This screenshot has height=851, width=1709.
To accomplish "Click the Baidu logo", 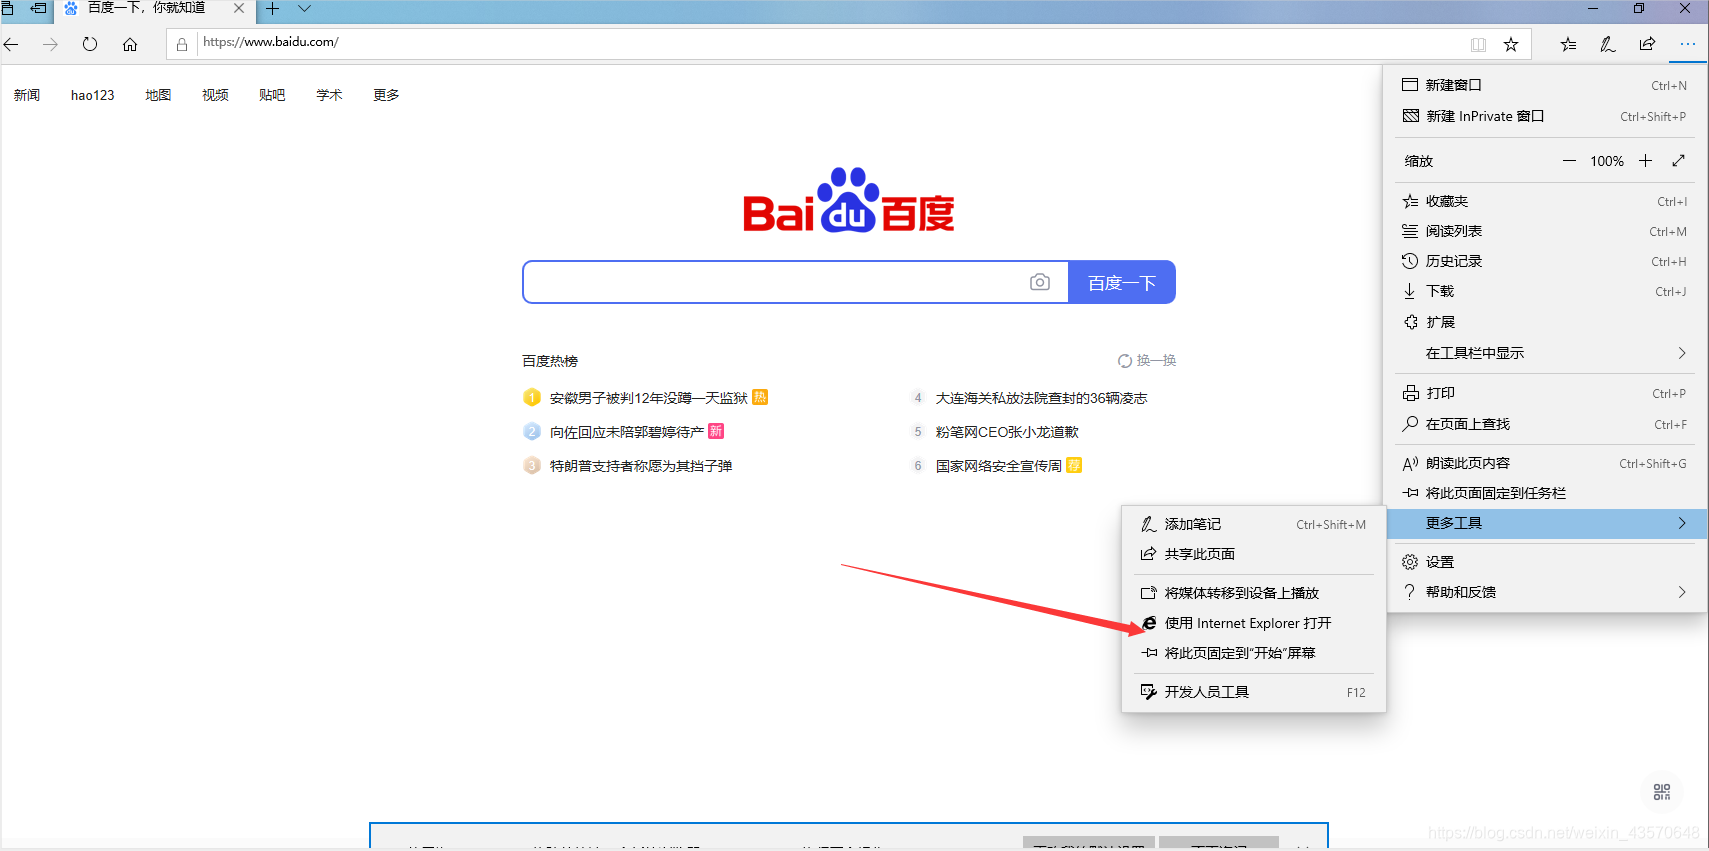I will (x=848, y=200).
